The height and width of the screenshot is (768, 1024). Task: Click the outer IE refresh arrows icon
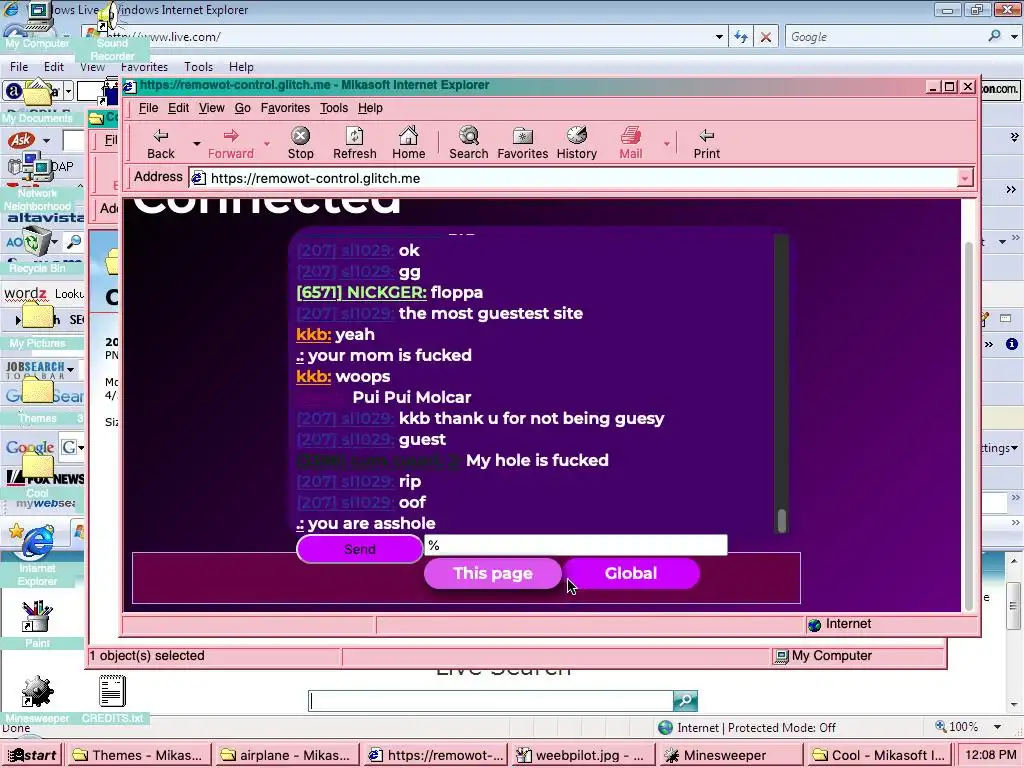pyautogui.click(x=741, y=37)
